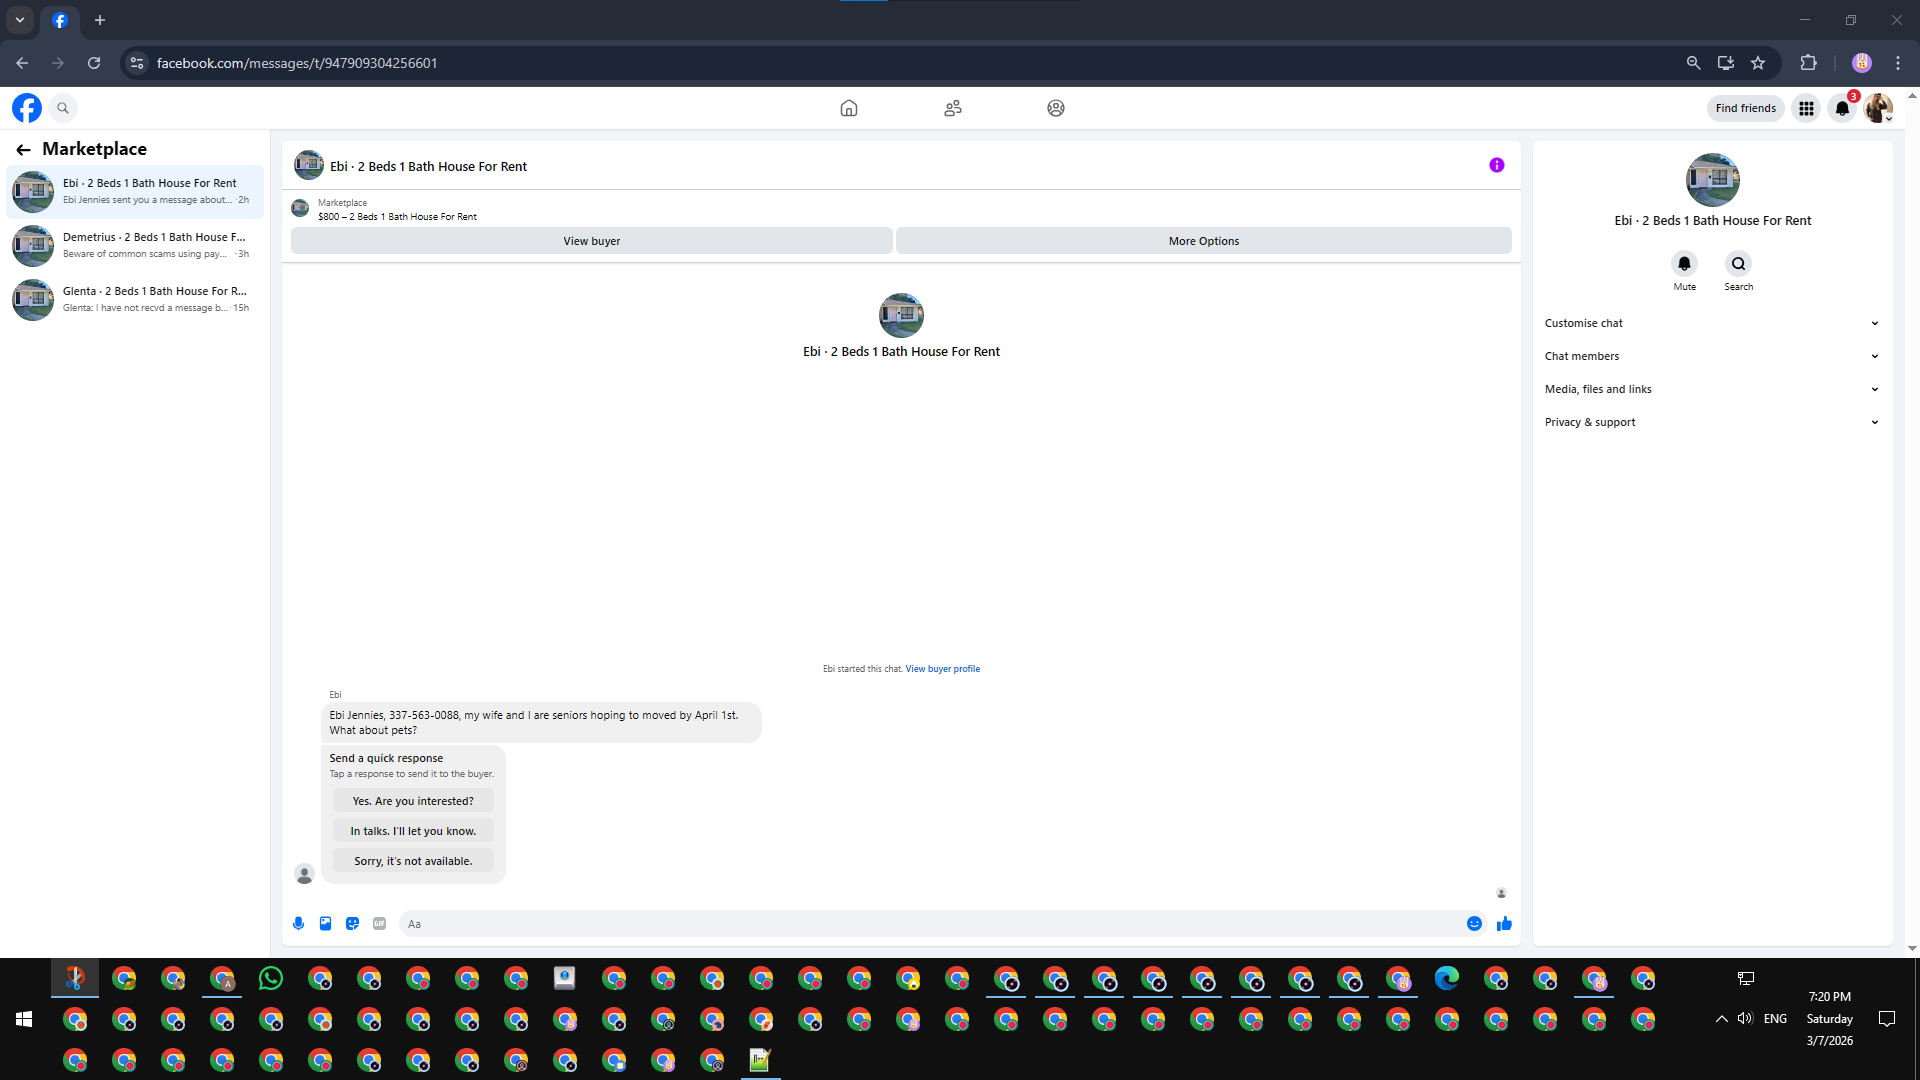This screenshot has width=1920, height=1080.
Task: Open the Facebook apps menu grid
Action: point(1806,108)
